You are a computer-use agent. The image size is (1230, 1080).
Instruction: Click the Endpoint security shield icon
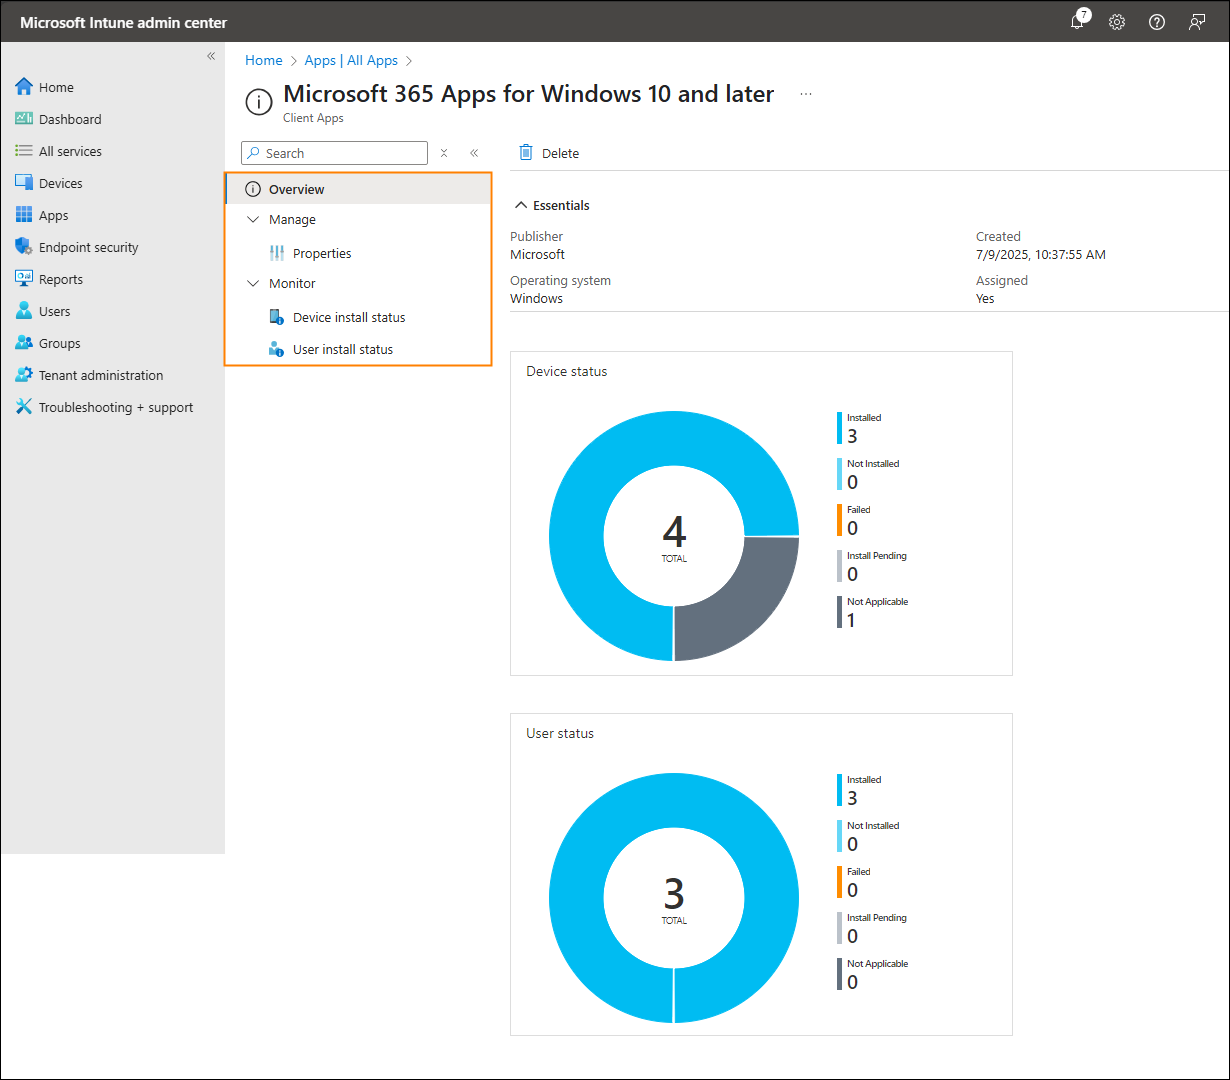(24, 247)
